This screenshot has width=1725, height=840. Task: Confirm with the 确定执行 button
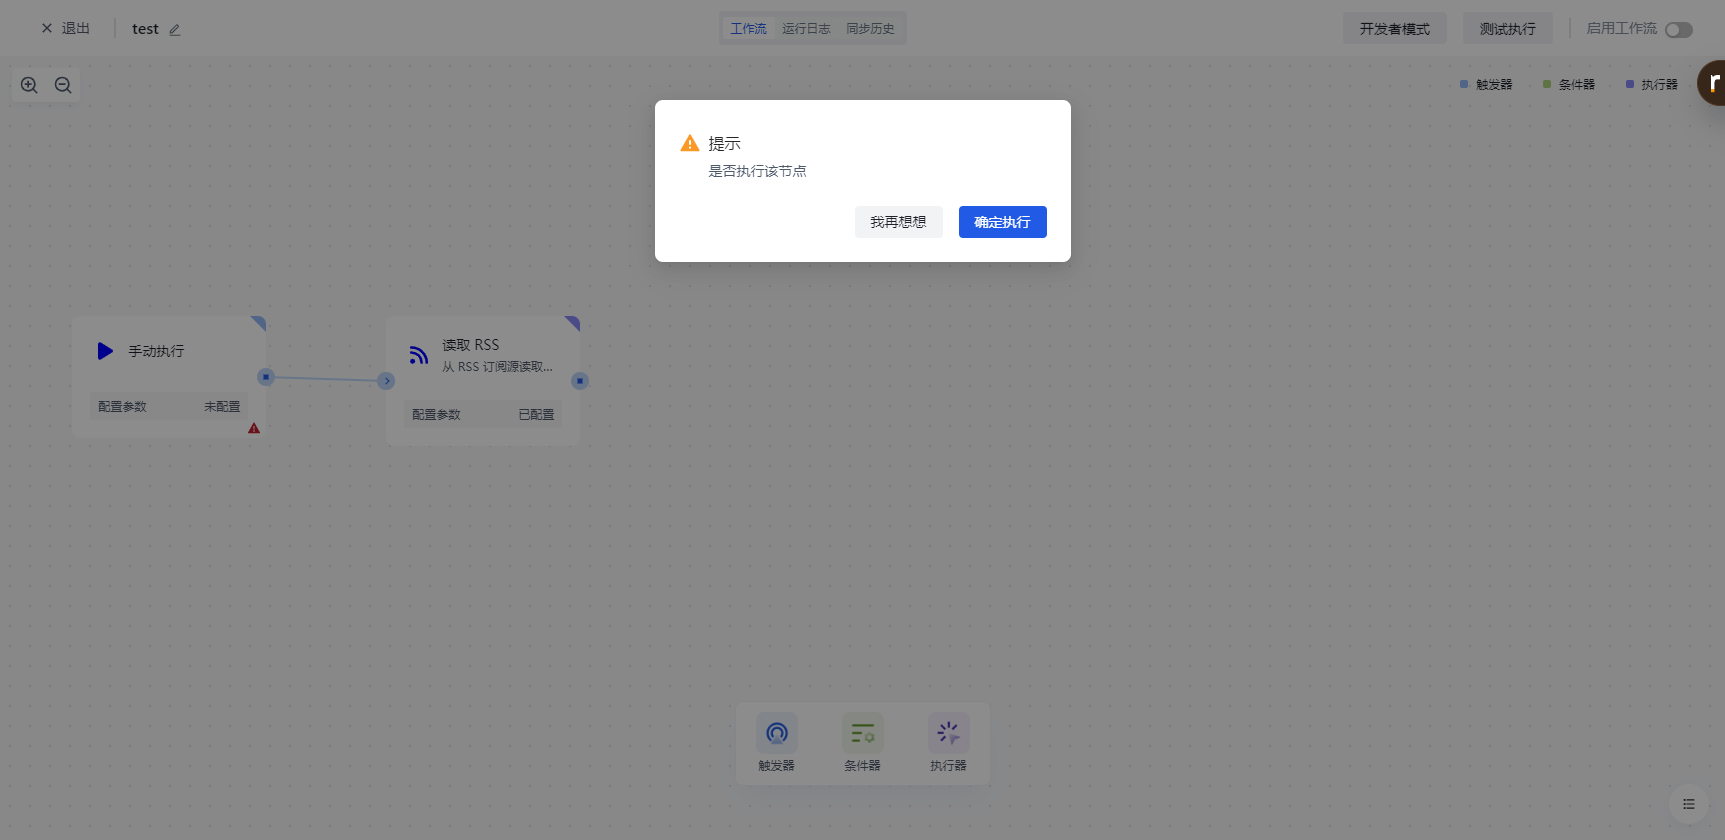tap(1002, 222)
